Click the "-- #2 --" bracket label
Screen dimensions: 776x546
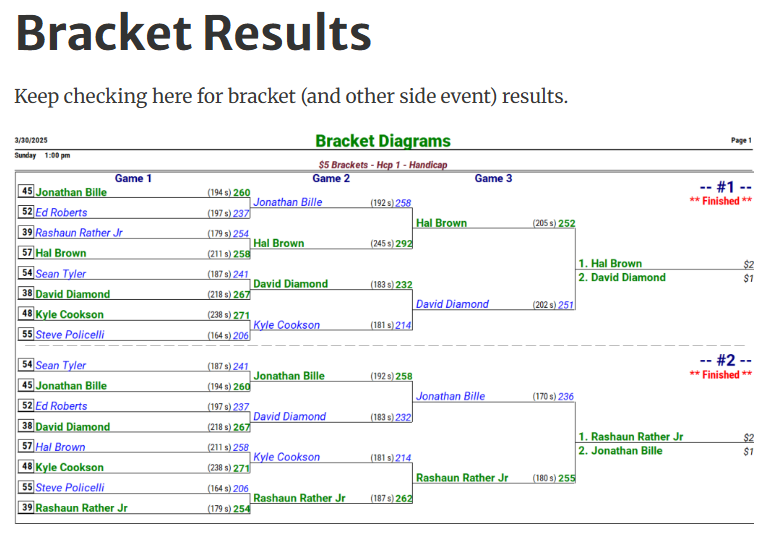click(725, 360)
